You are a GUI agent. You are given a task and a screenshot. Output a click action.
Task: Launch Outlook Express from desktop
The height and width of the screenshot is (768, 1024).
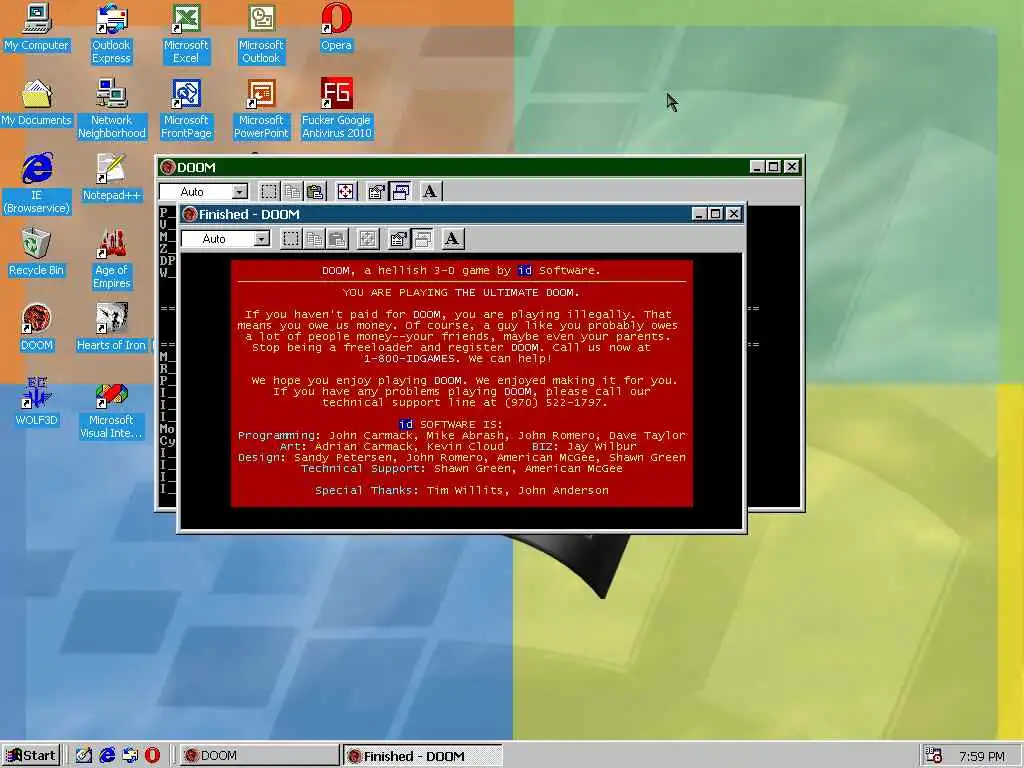coord(112,34)
